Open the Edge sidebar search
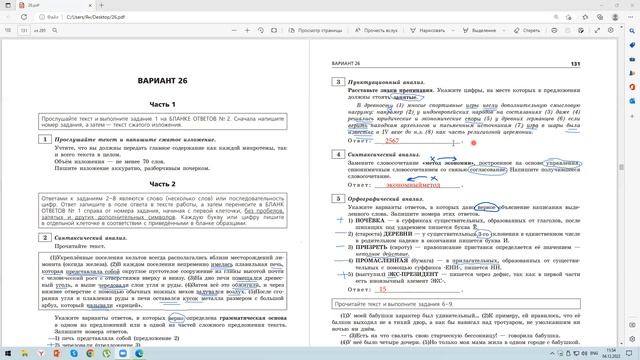 pos(632,31)
